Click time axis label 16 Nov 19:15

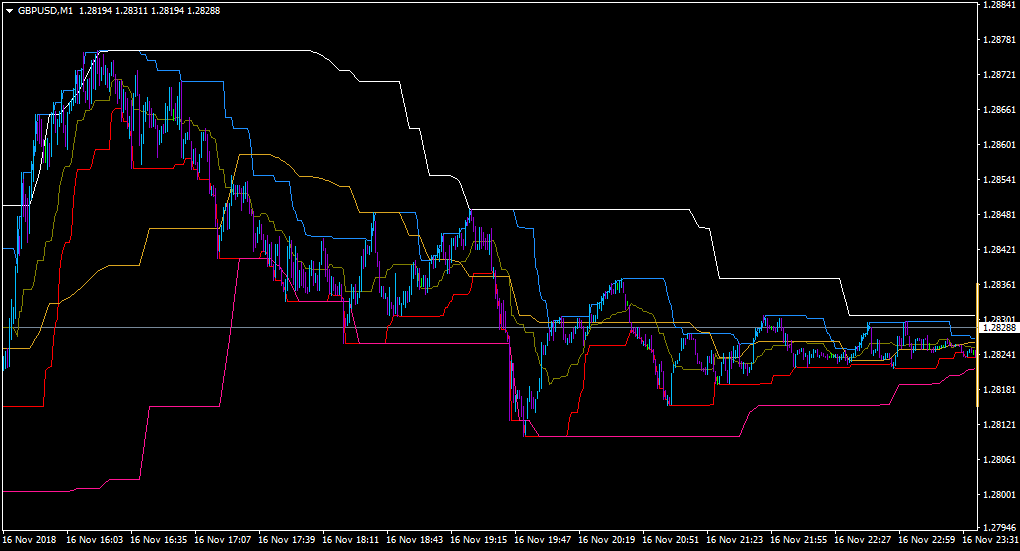pyautogui.click(x=478, y=539)
